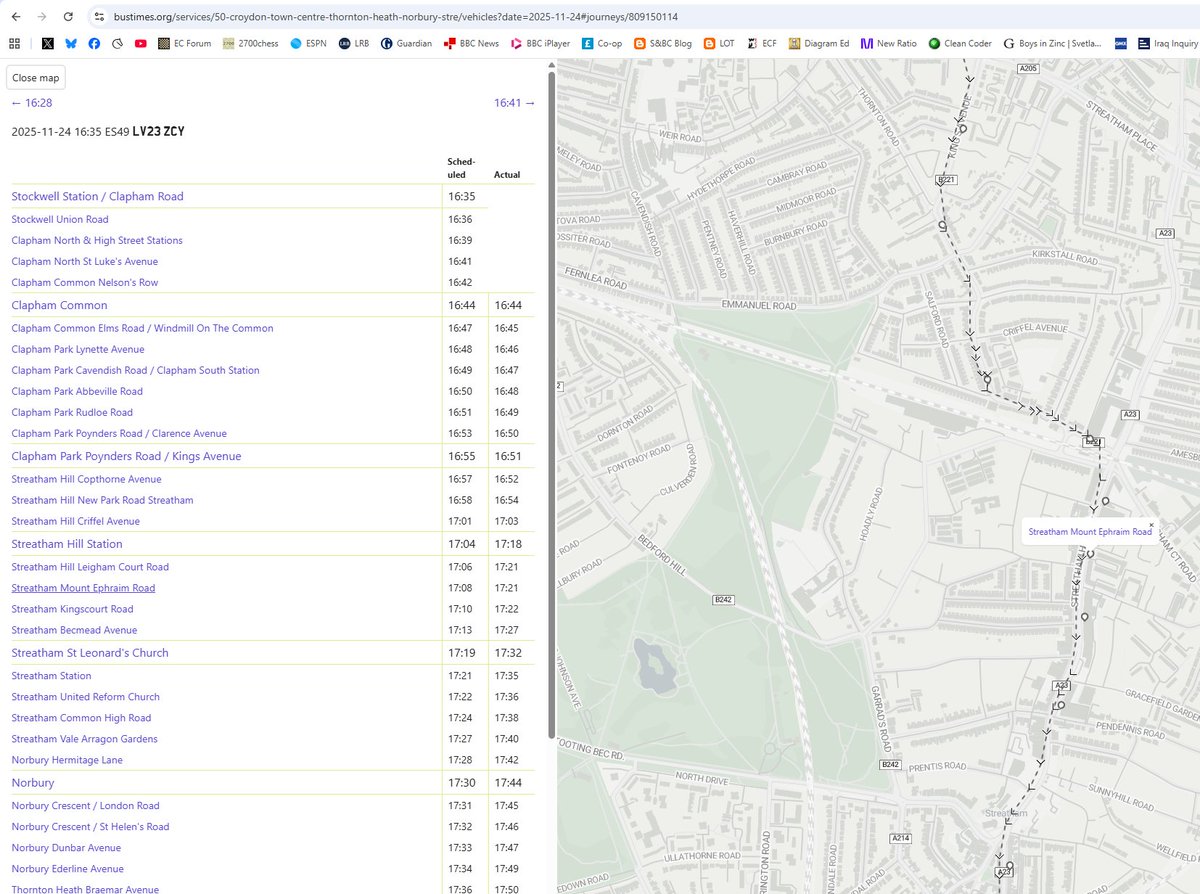Open Clapham Common Nelson's Row link
The width and height of the screenshot is (1200, 894).
[84, 282]
